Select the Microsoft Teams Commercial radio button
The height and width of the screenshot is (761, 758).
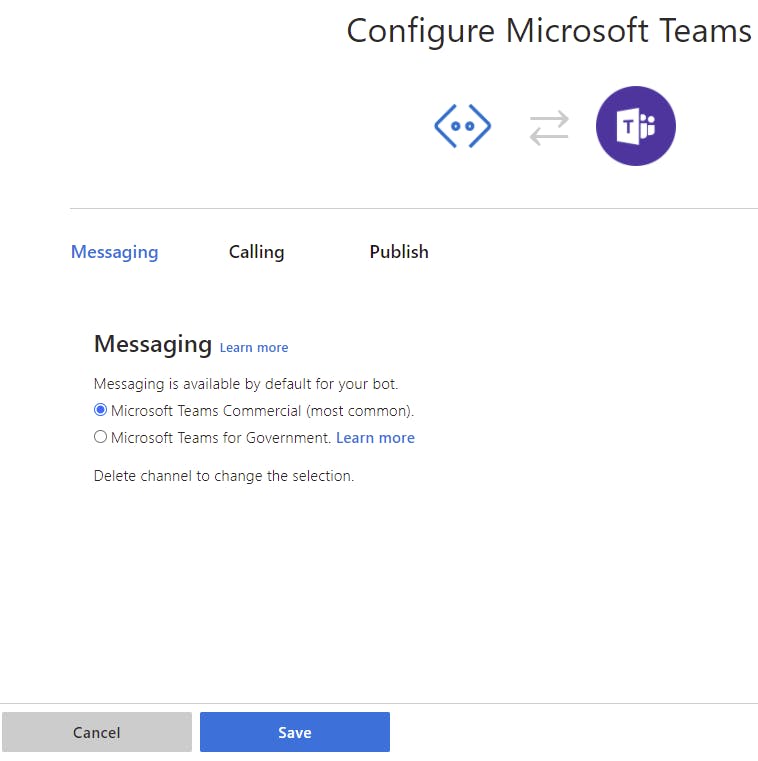[100, 410]
